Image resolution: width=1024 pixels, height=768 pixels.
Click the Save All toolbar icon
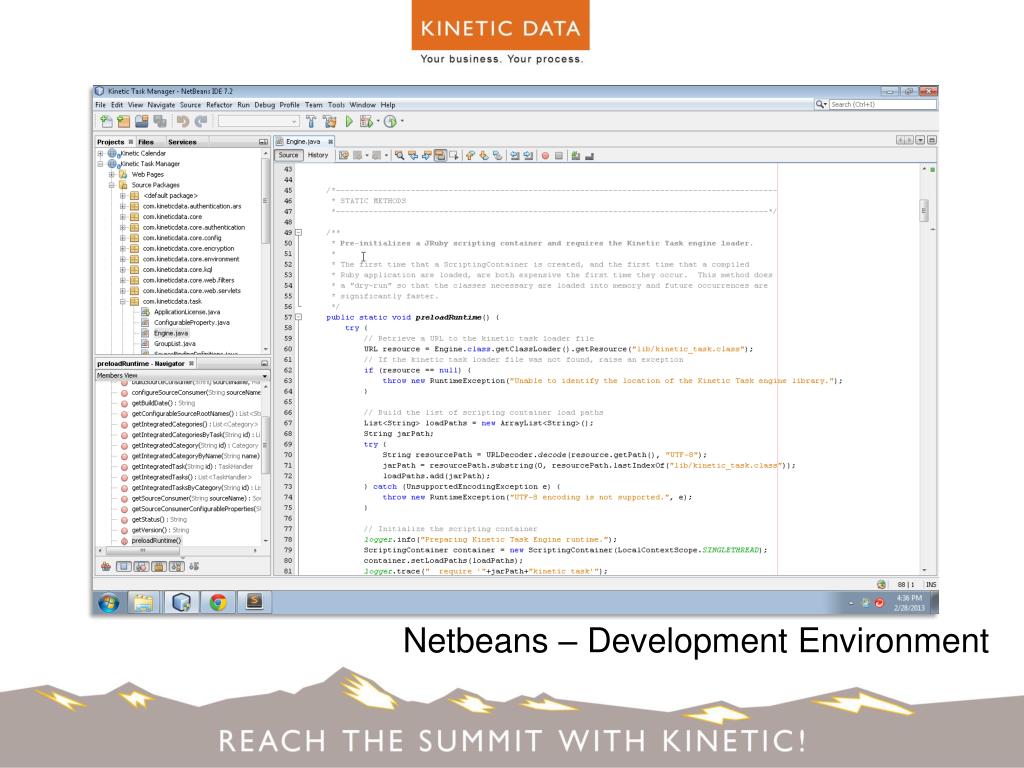pyautogui.click(x=160, y=121)
